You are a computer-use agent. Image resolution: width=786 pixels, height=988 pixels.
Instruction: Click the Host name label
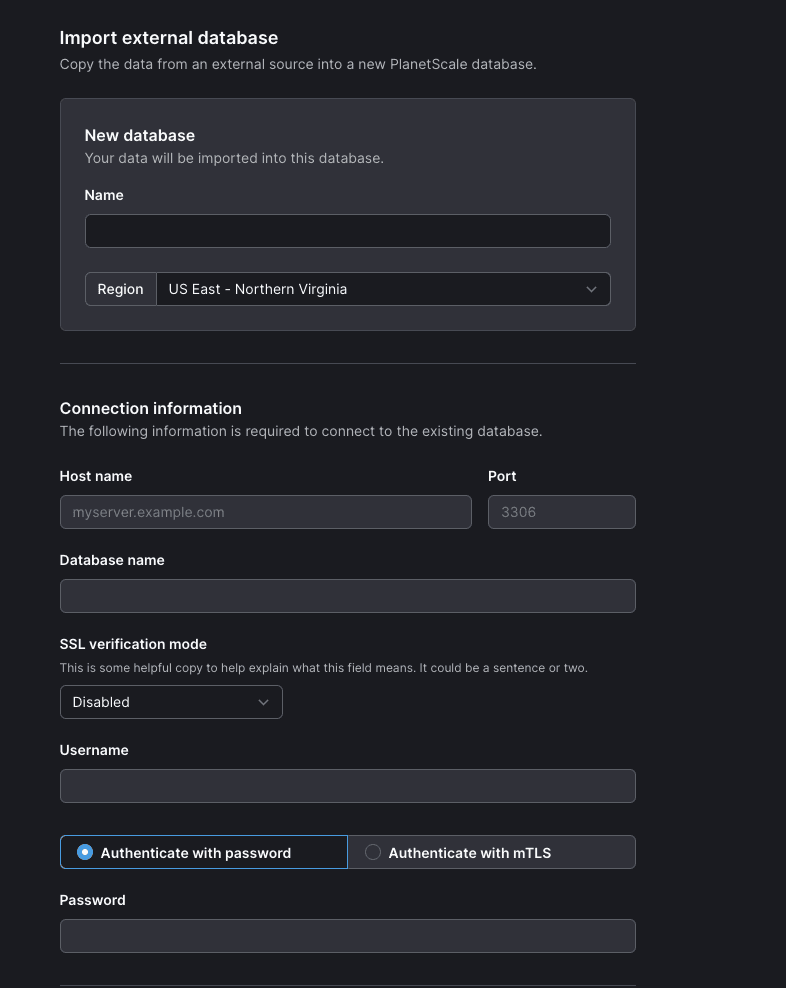[x=96, y=476]
